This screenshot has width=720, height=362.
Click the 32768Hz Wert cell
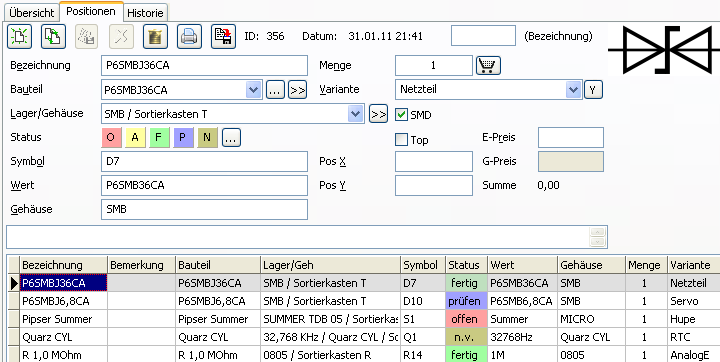523,337
